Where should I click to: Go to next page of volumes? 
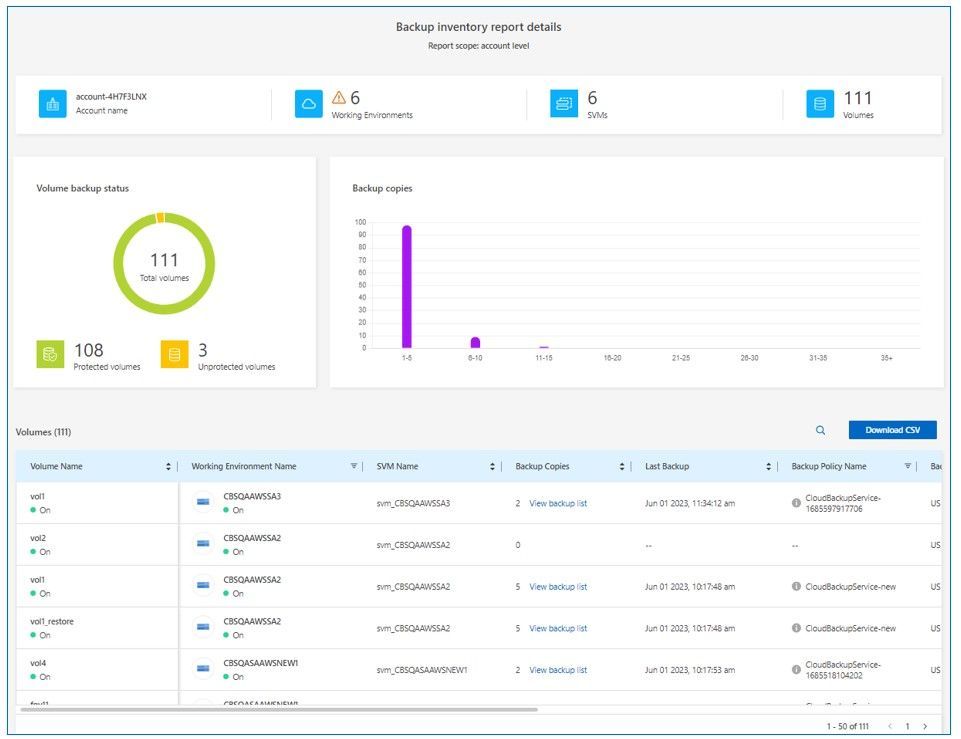click(925, 726)
